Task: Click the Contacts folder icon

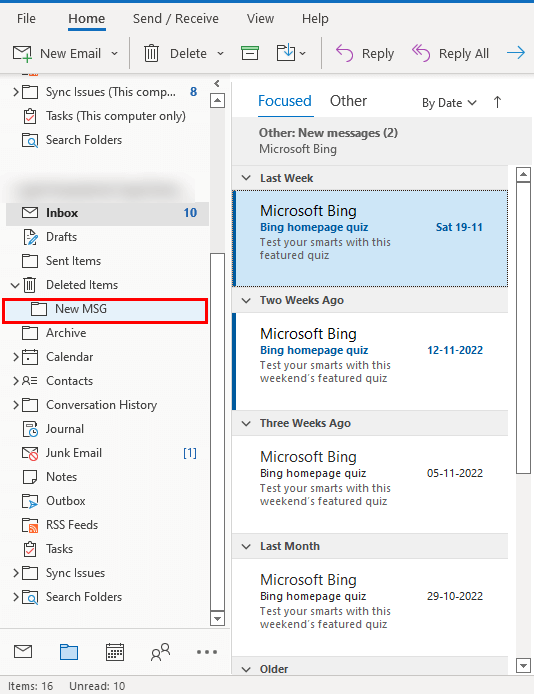Action: click(30, 381)
